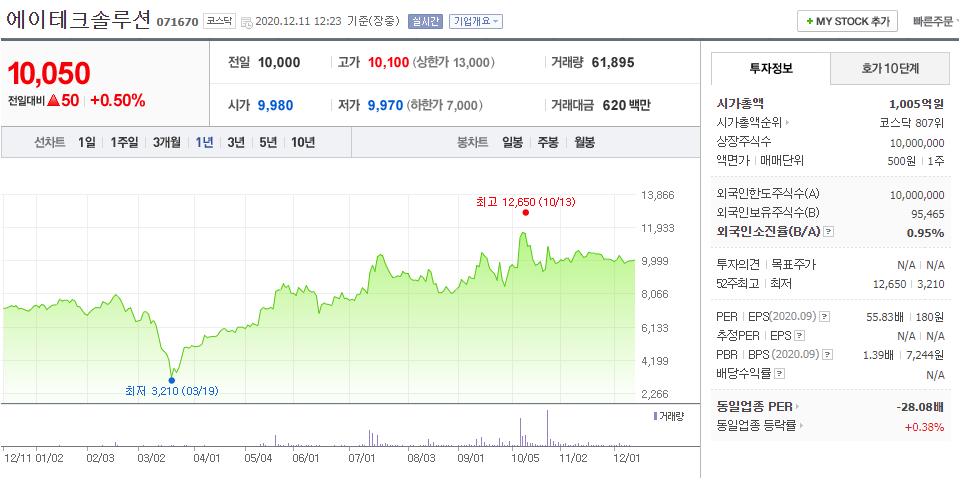Viewport: 959px width, 478px height.
Task: Click the stock code 071670
Action: pos(177,22)
